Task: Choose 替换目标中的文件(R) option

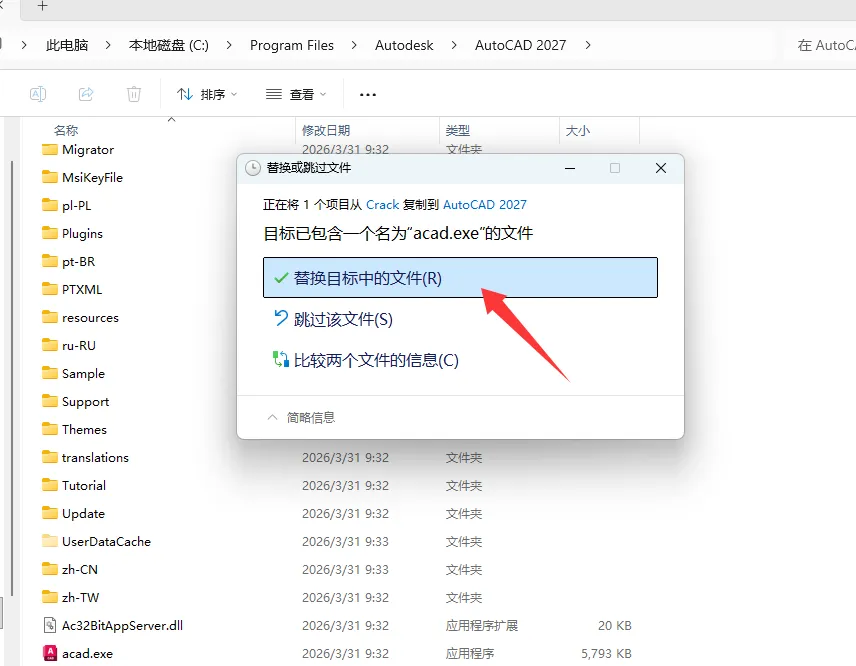Action: pos(460,278)
